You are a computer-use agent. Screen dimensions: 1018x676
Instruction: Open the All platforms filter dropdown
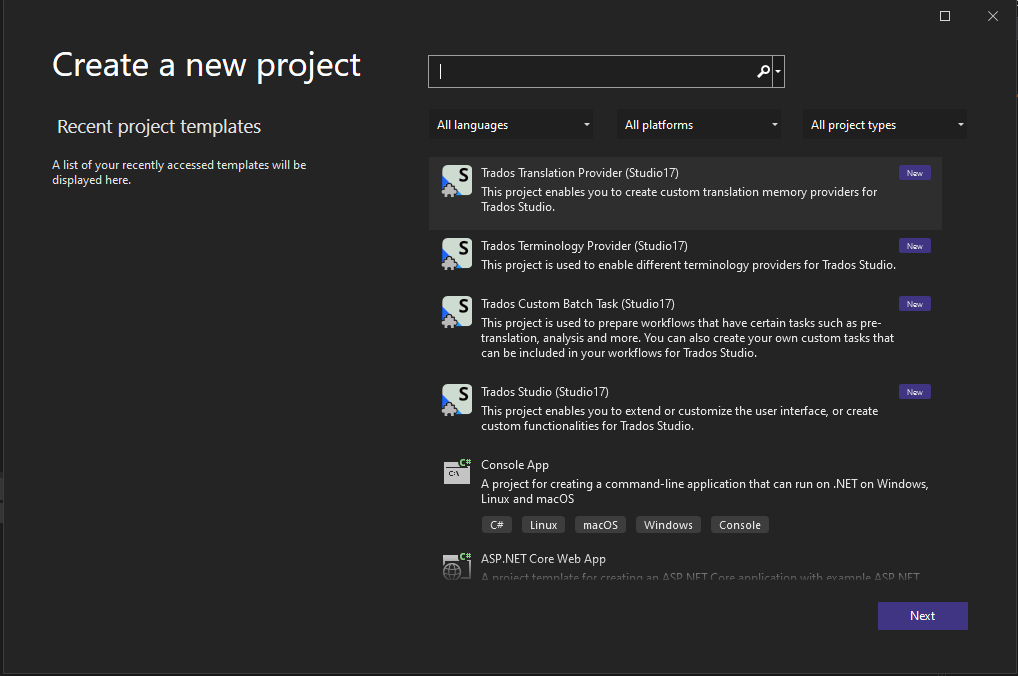(700, 125)
